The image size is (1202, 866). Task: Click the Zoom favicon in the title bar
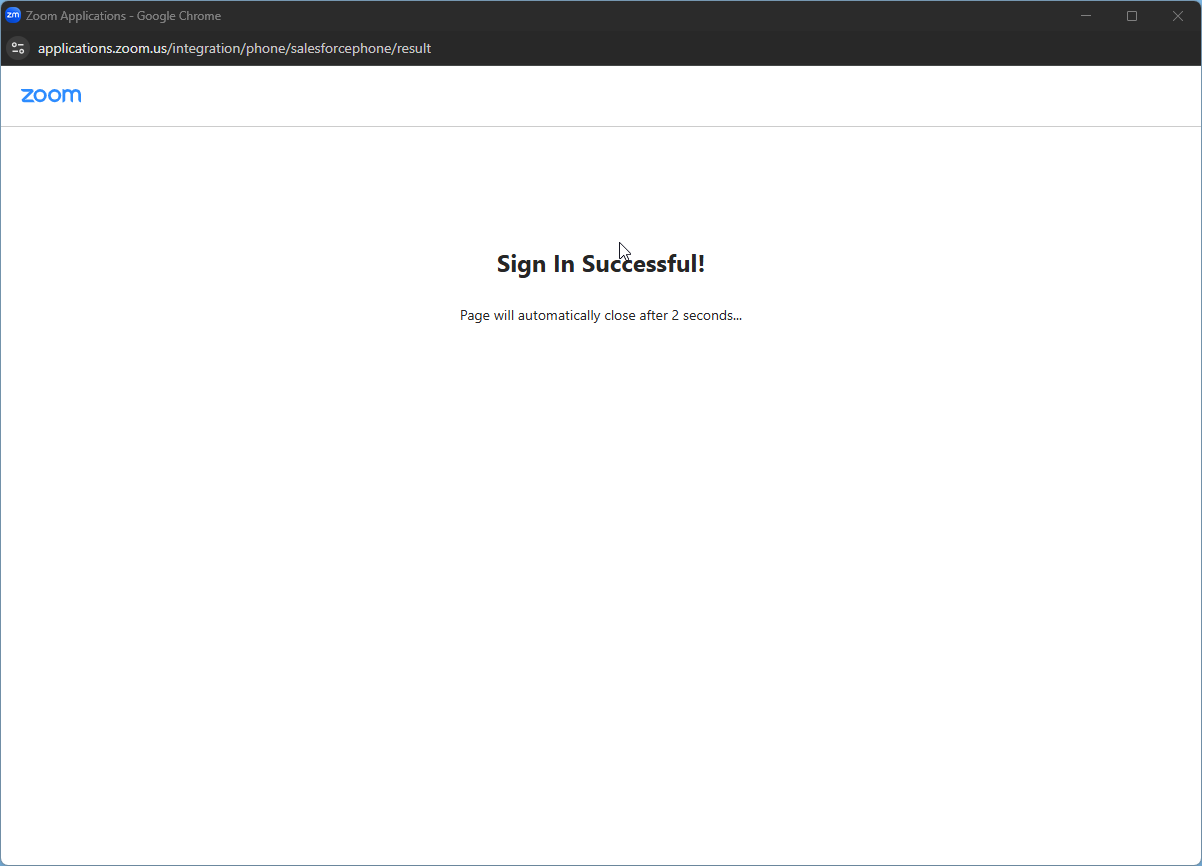click(x=13, y=15)
